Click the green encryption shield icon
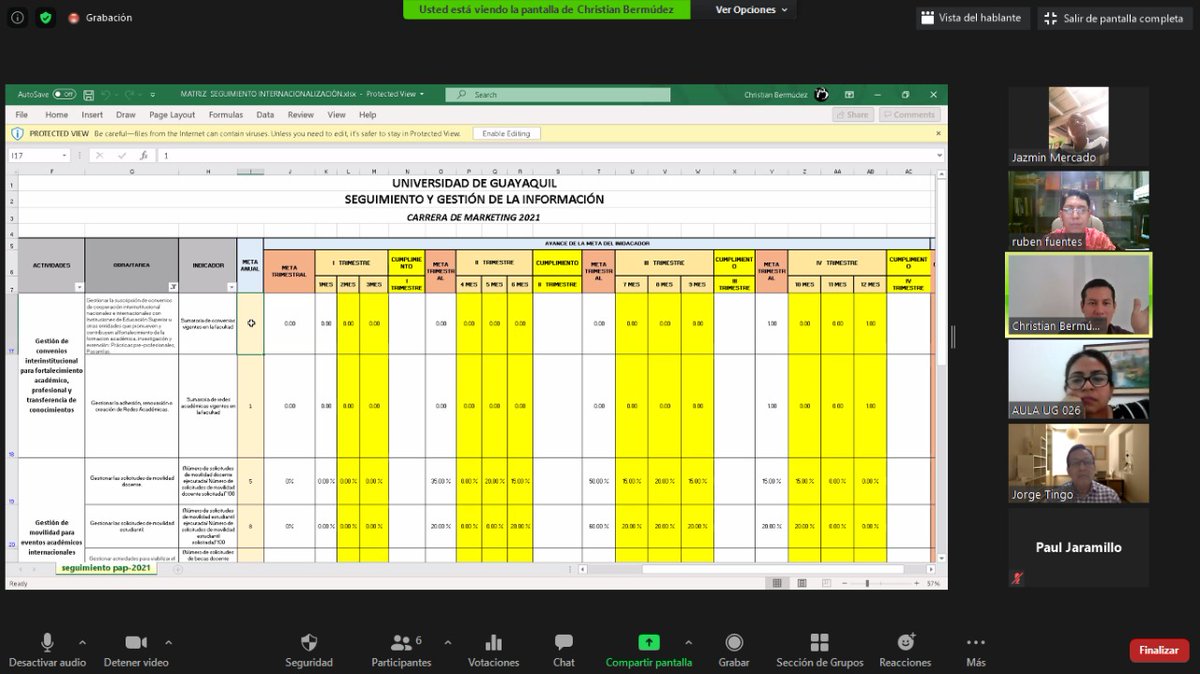The height and width of the screenshot is (674, 1200). 45,18
